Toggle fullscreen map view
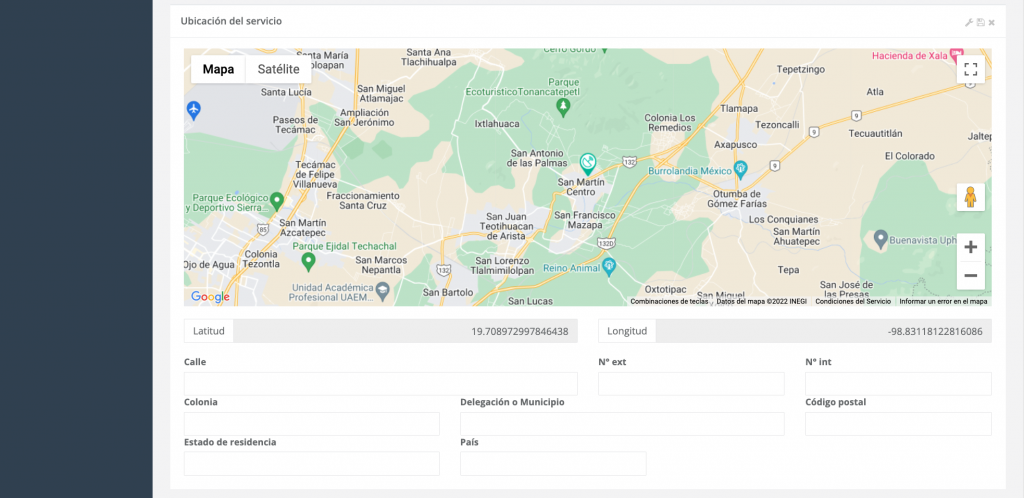This screenshot has height=498, width=1024. [x=970, y=69]
